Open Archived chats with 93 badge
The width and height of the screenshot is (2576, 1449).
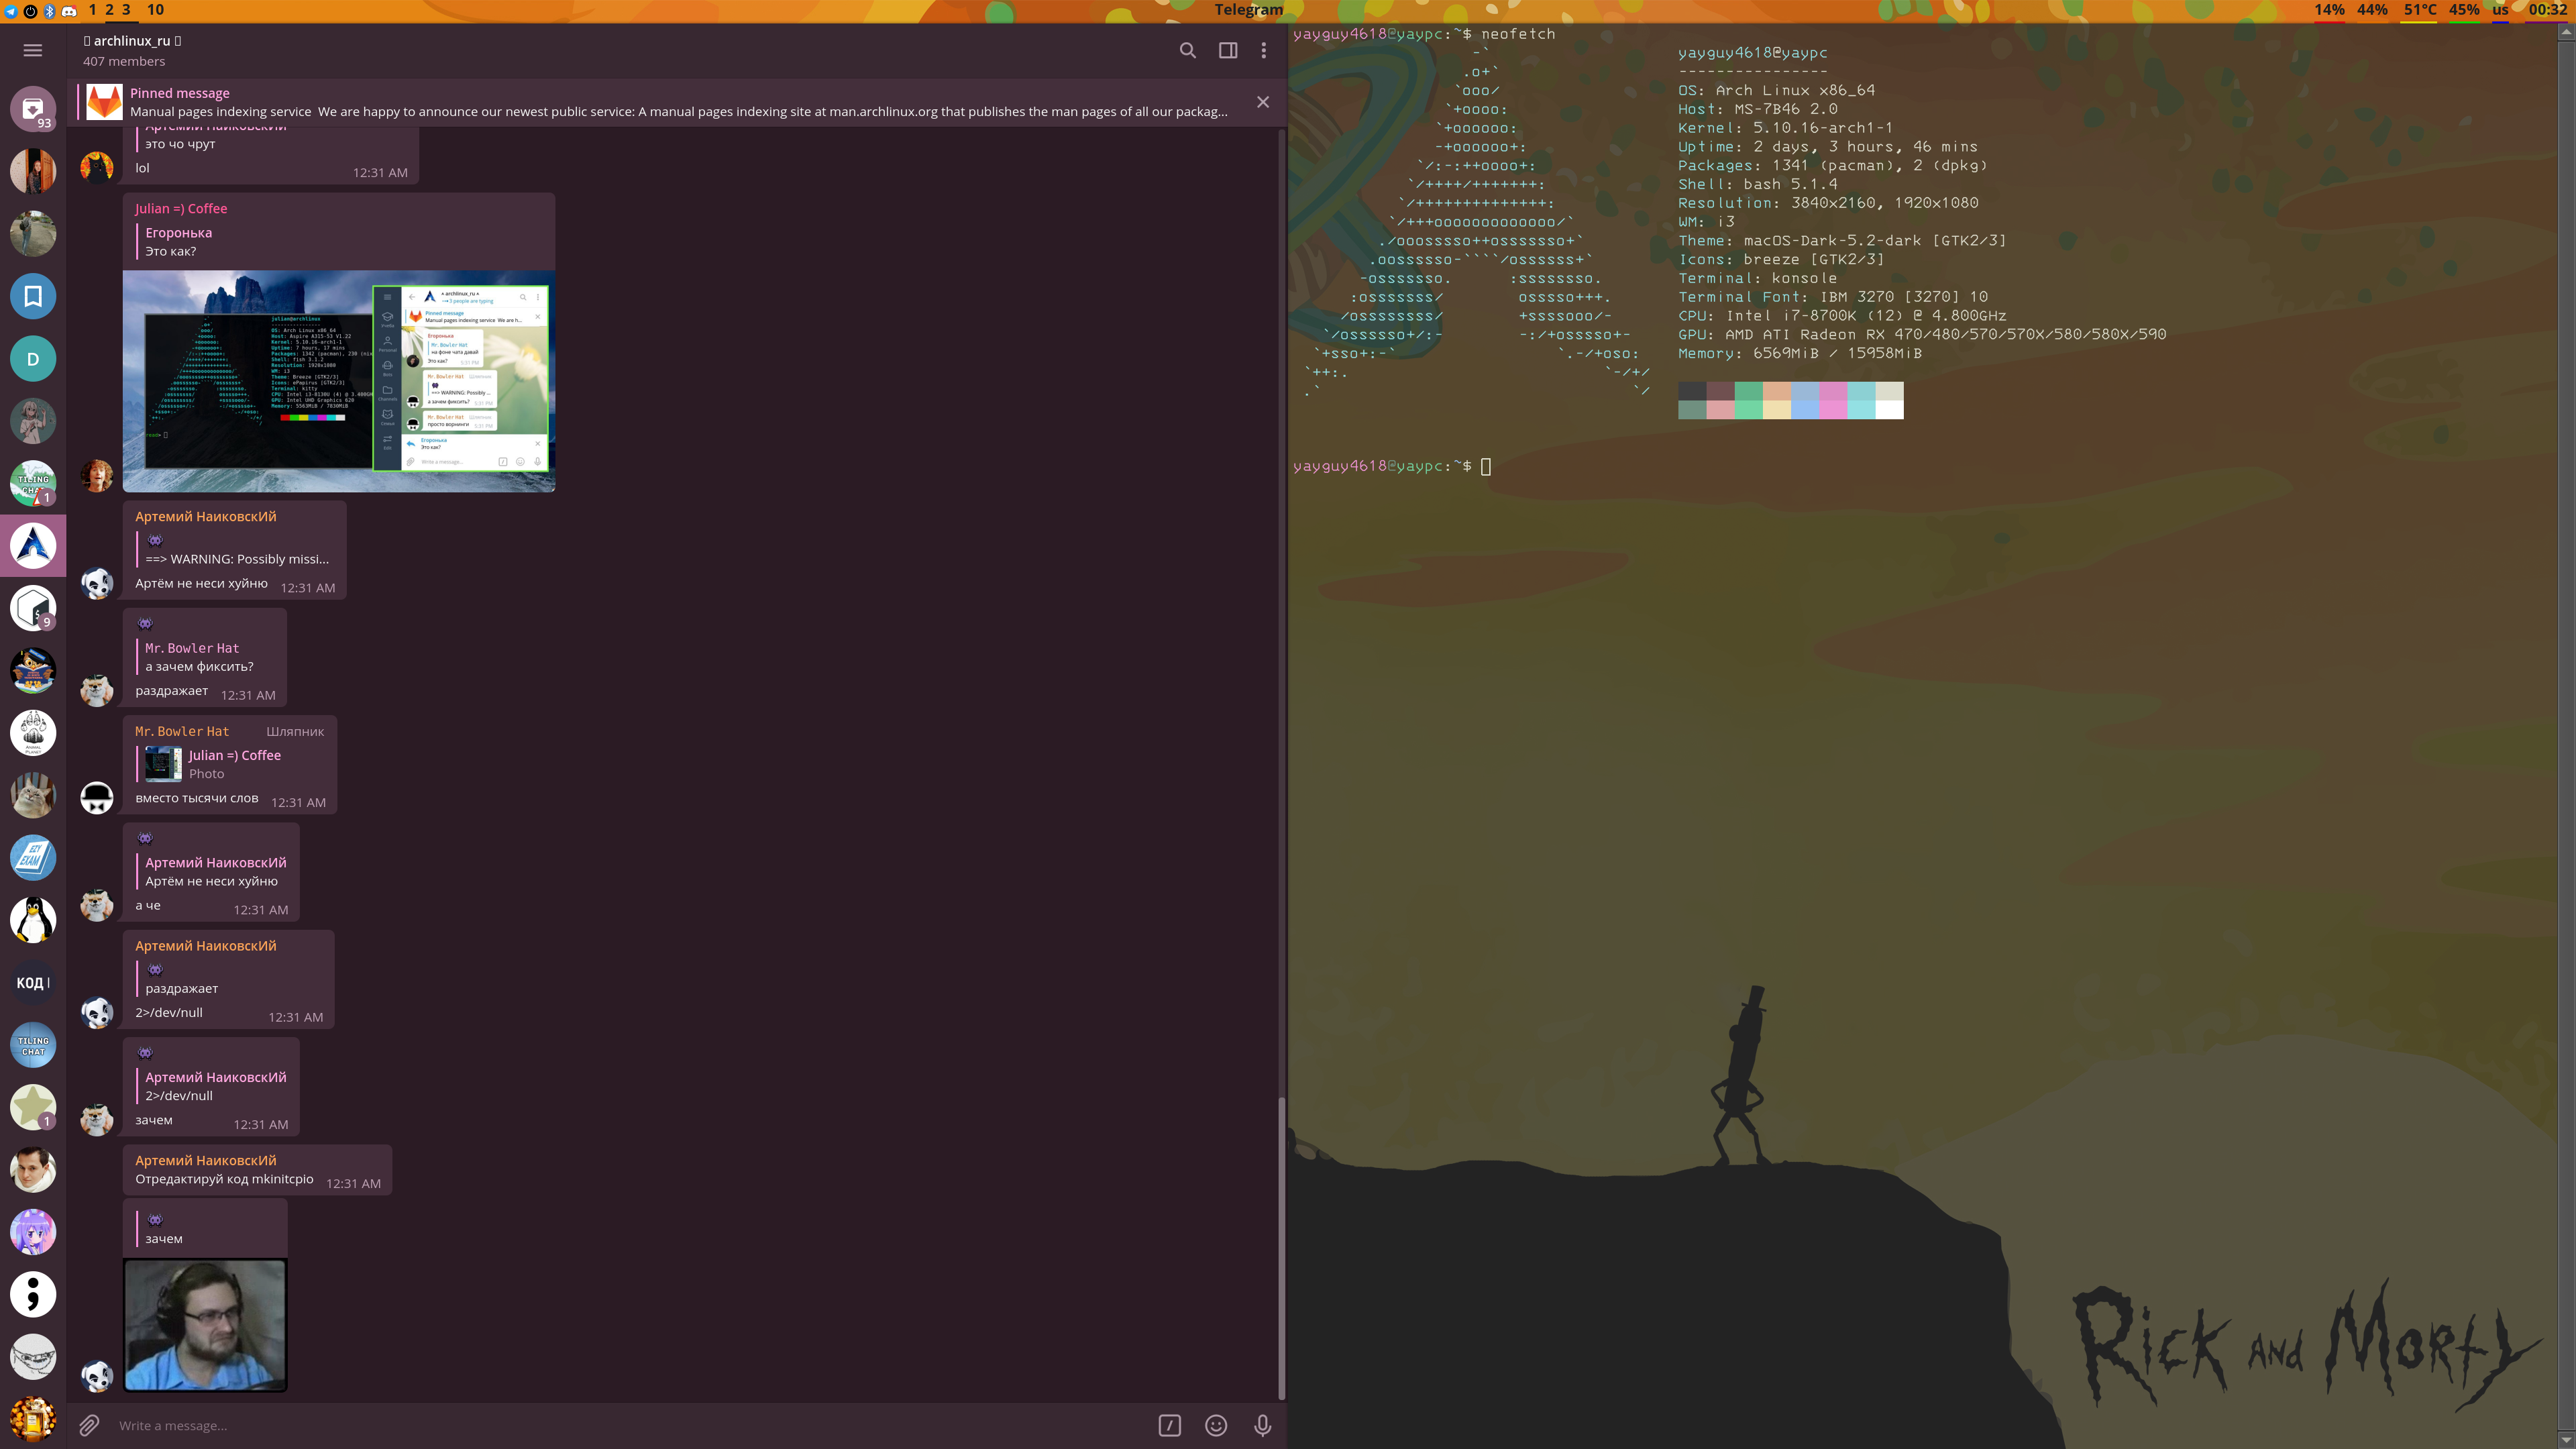pos(33,108)
